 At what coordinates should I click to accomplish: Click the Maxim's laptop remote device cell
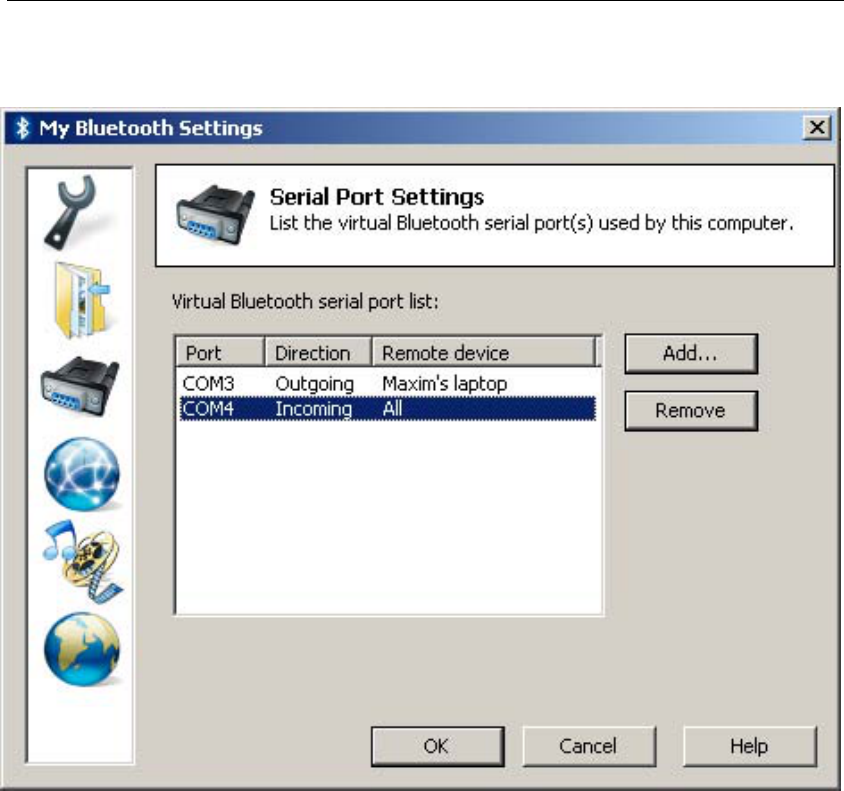coord(445,384)
